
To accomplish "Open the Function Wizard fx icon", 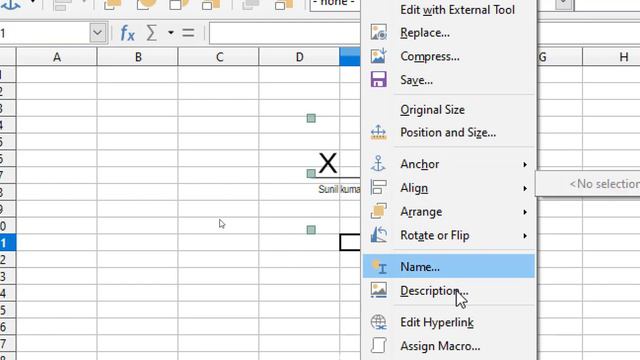I will [127, 33].
